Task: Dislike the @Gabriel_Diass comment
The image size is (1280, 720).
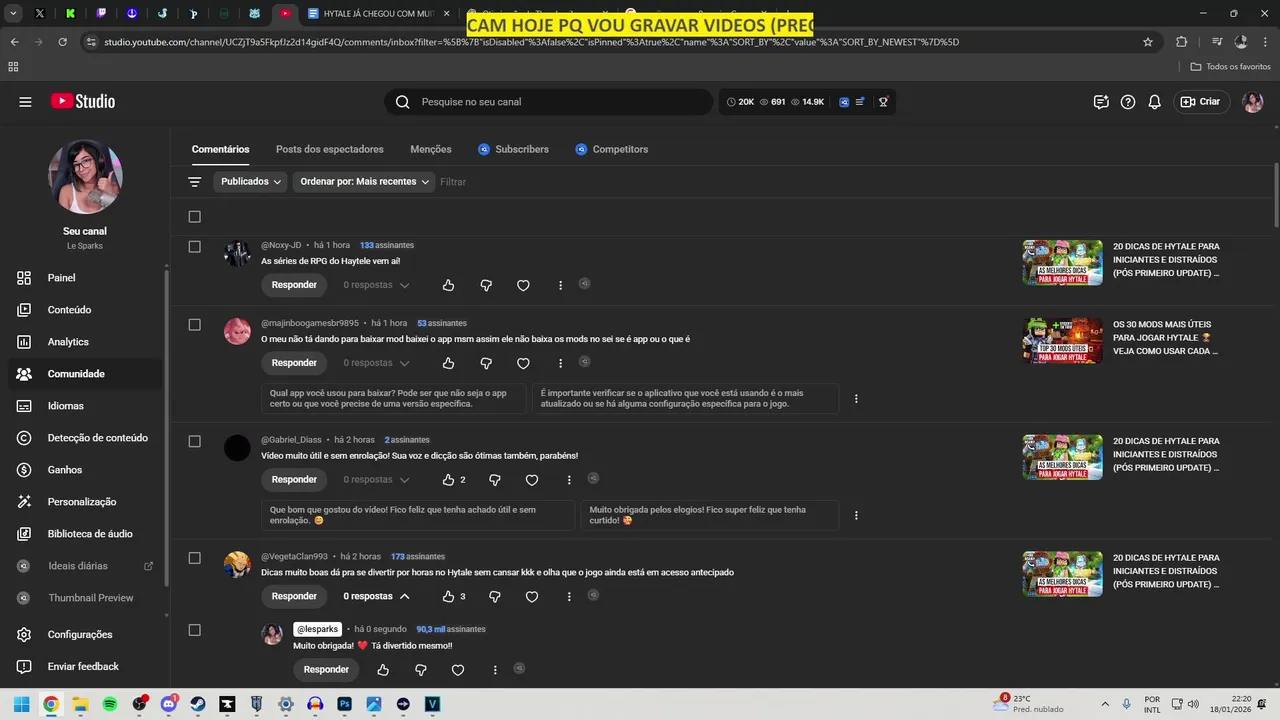Action: 494,480
